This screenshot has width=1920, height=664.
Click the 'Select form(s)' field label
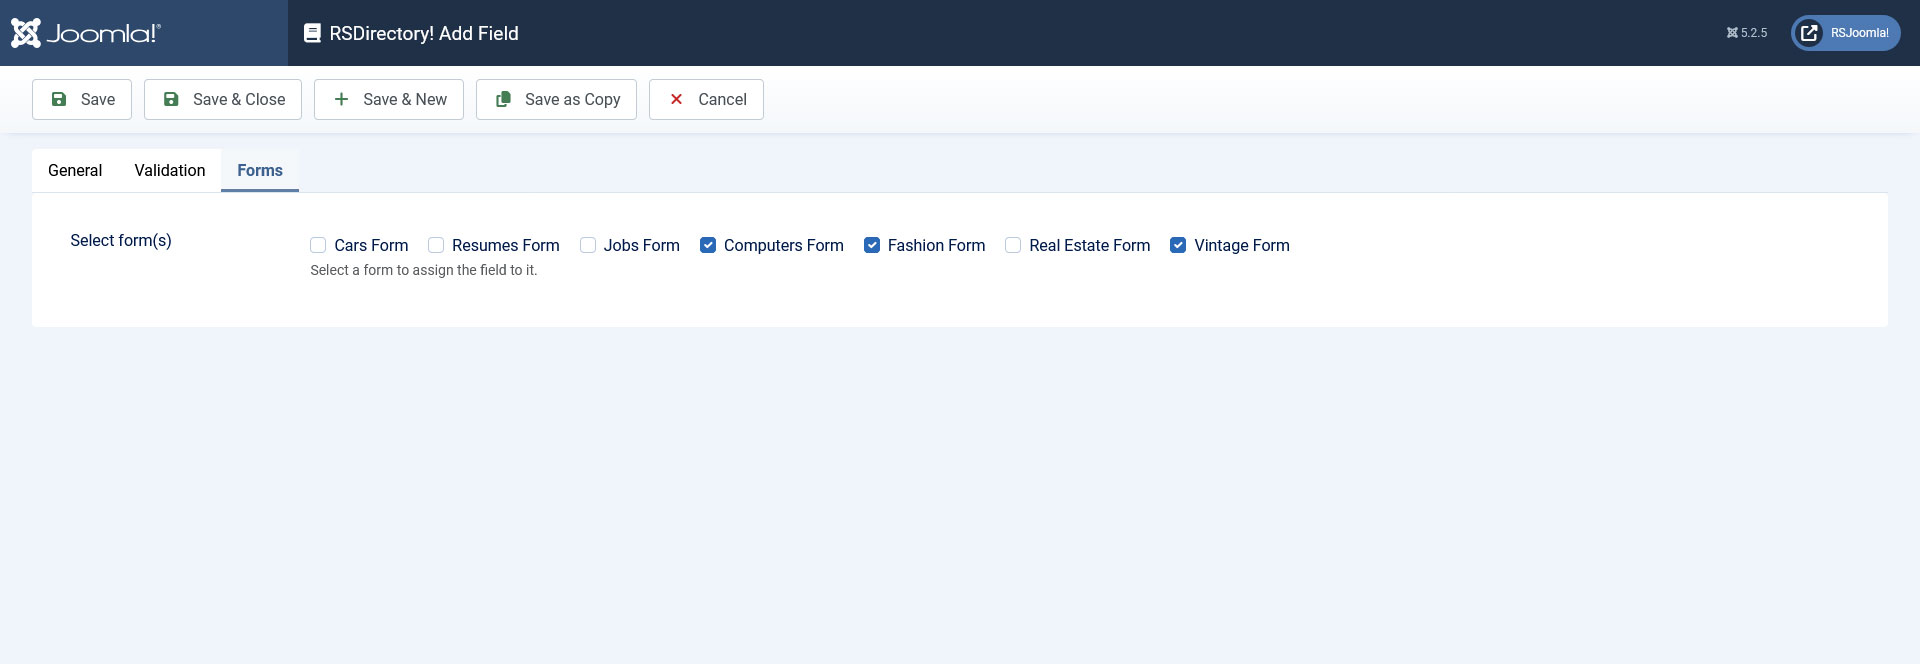(121, 241)
